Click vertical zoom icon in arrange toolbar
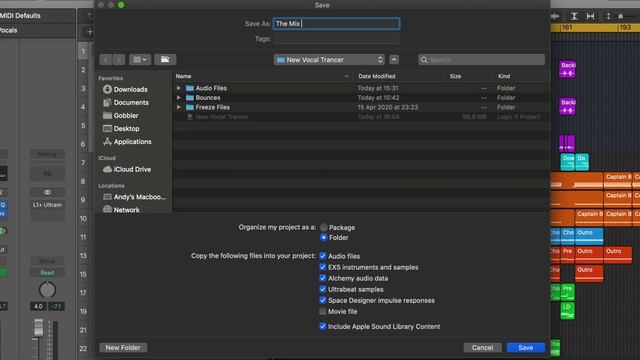The image size is (640, 360). 574,16
